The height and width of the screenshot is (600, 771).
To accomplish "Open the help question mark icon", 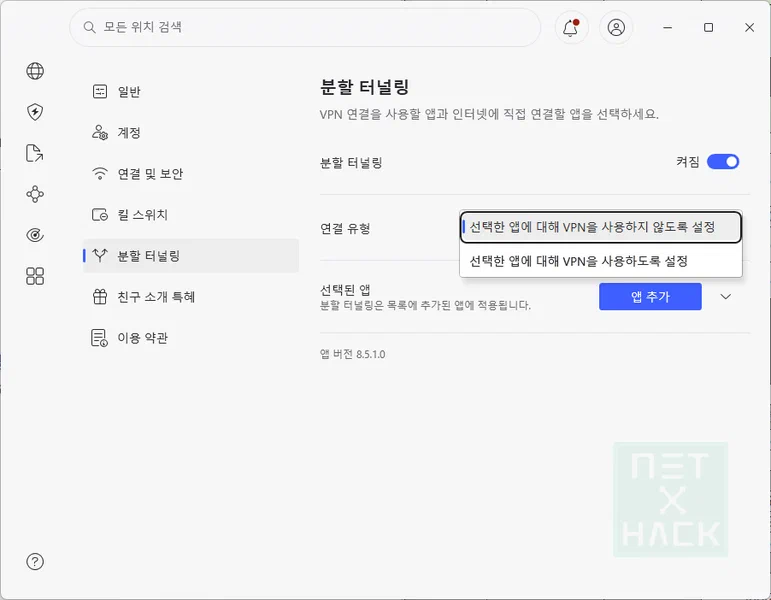I will 35,562.
